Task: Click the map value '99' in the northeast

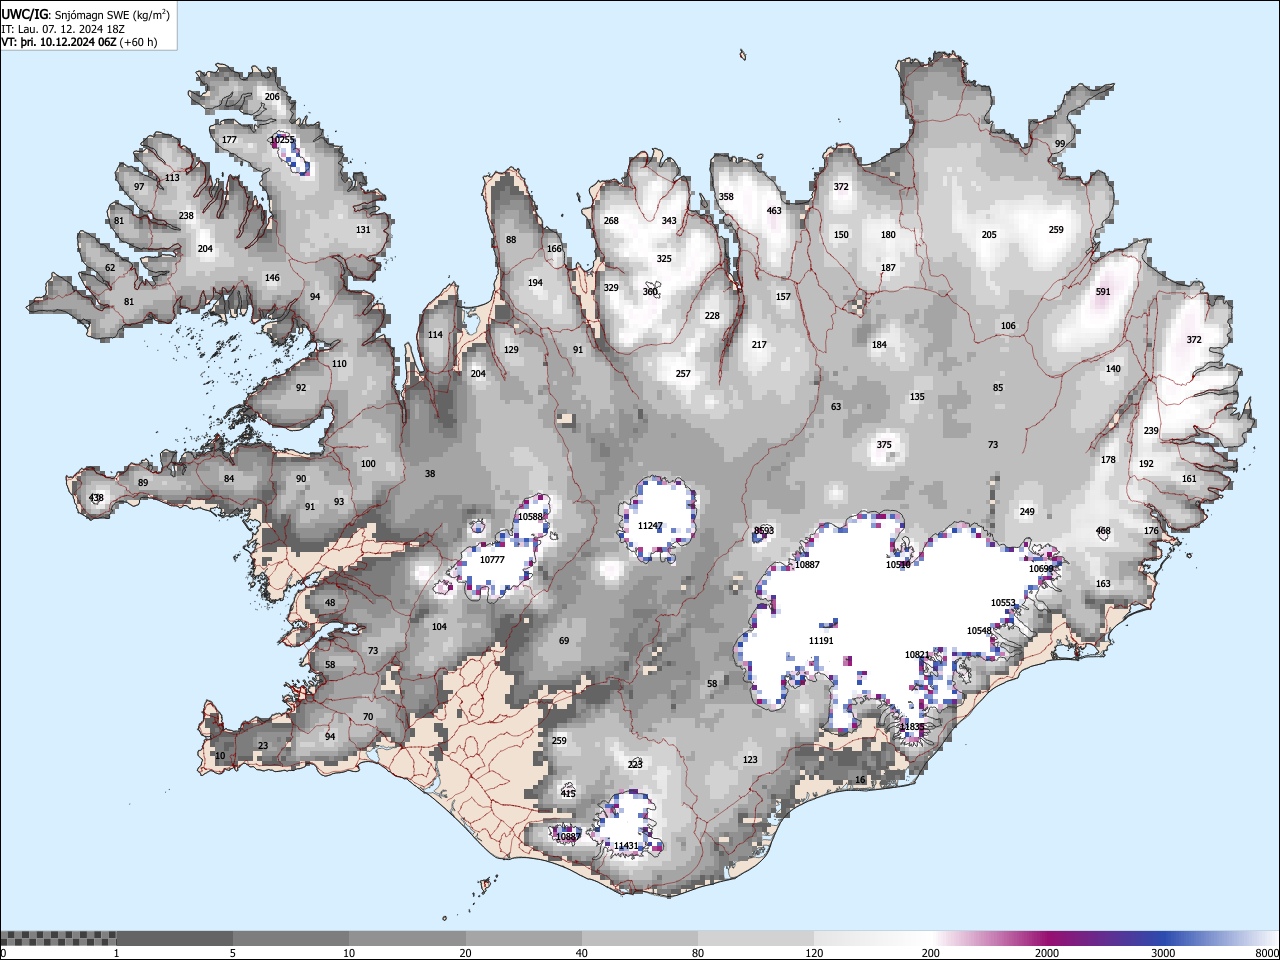Action: pyautogui.click(x=1060, y=144)
